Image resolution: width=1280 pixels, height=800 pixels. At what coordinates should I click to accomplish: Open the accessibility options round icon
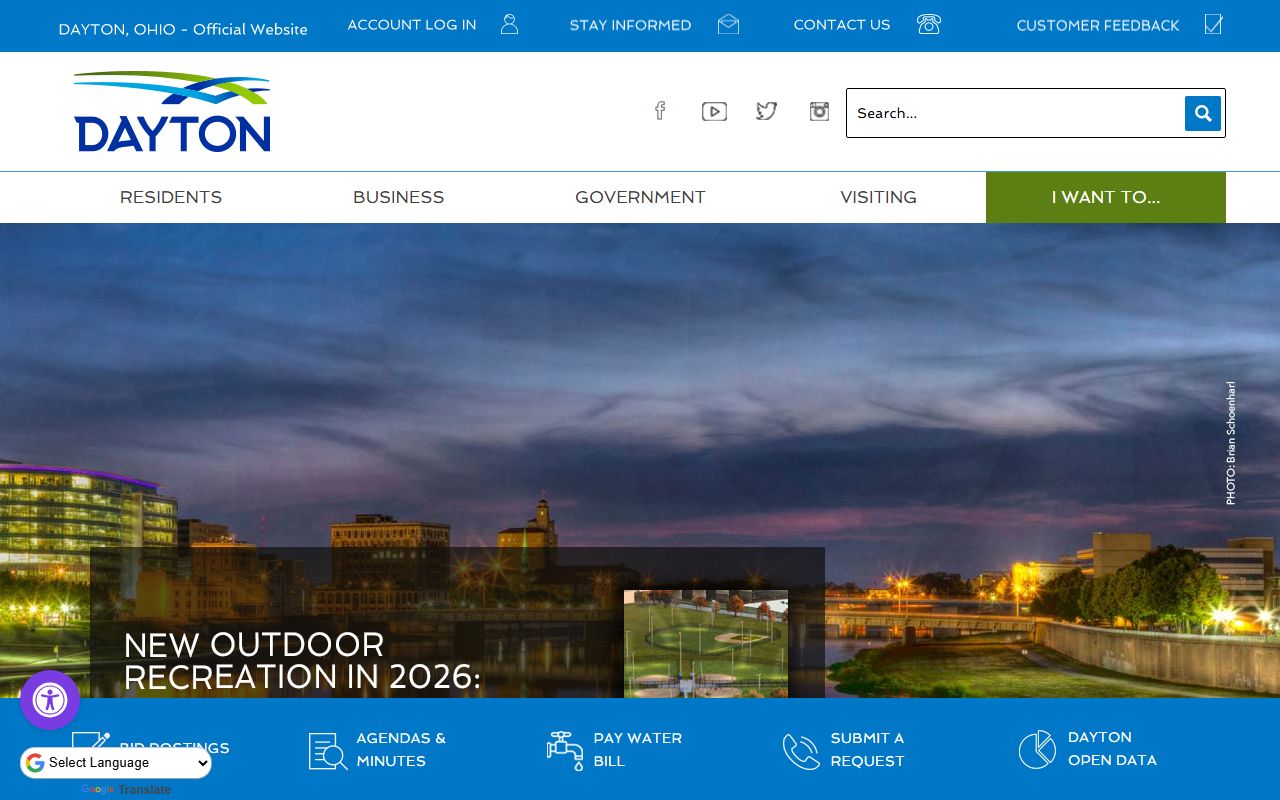pyautogui.click(x=50, y=700)
